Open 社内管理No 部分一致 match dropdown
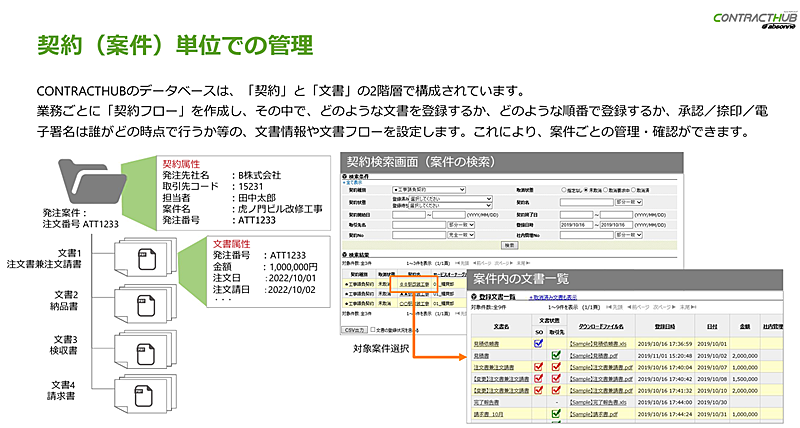800x428 pixels. click(628, 235)
